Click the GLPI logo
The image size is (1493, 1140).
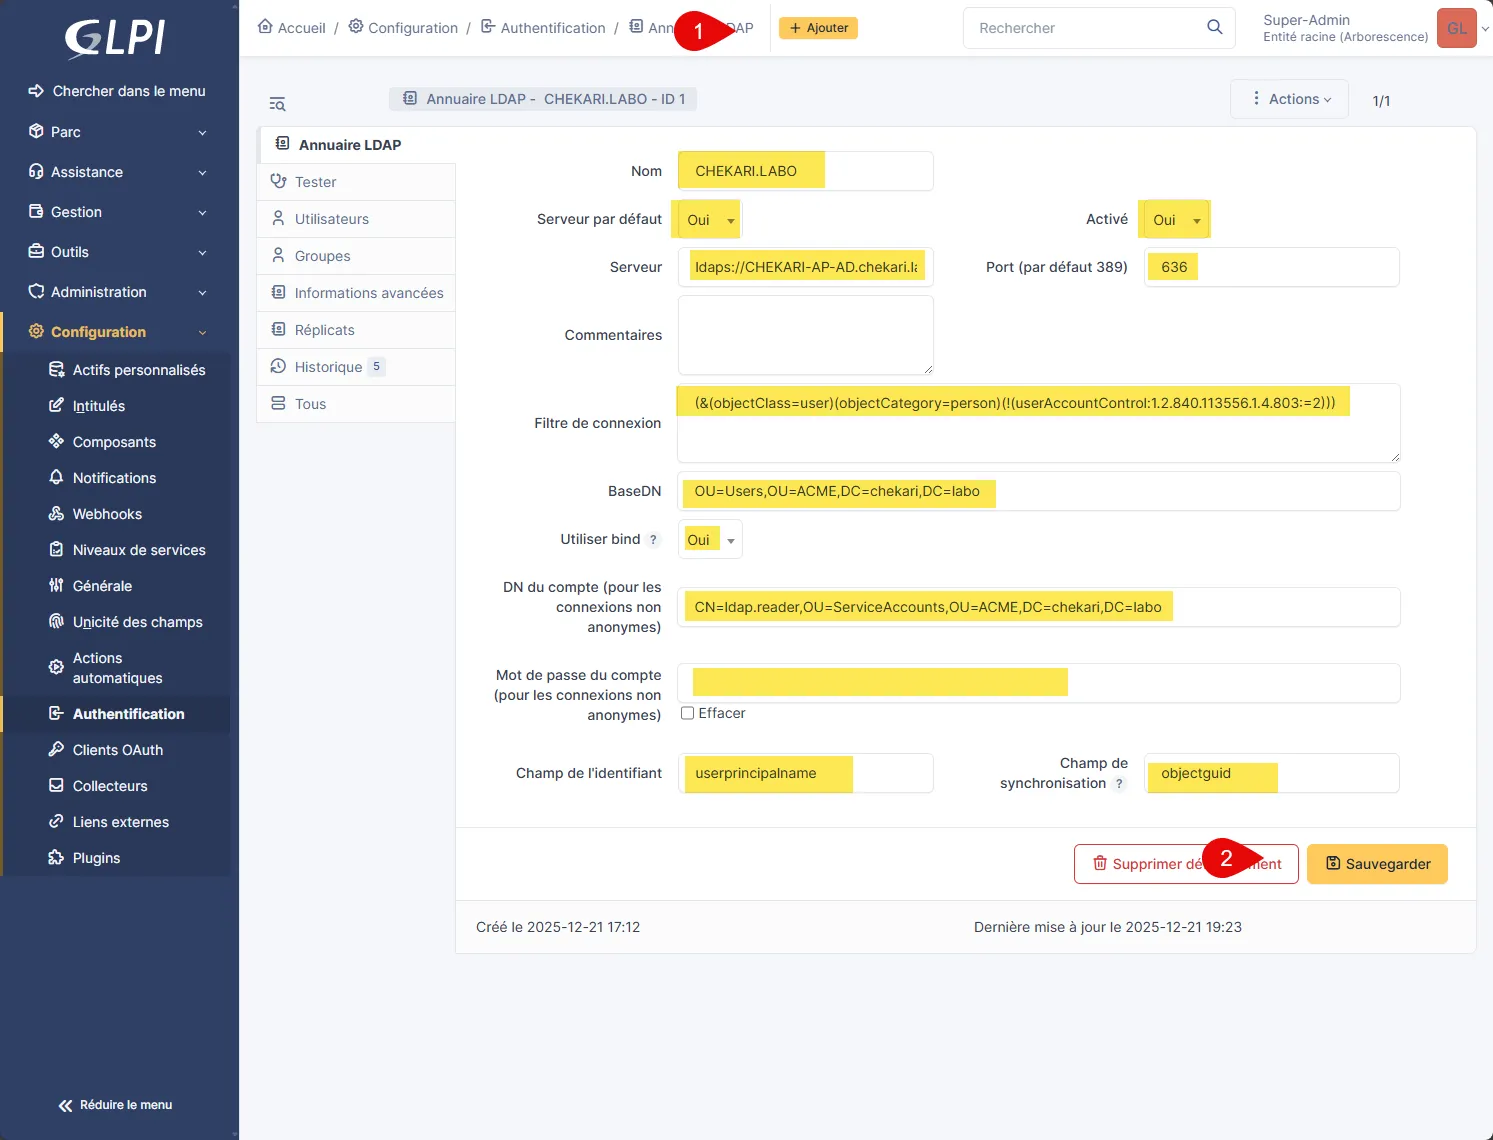(x=115, y=38)
